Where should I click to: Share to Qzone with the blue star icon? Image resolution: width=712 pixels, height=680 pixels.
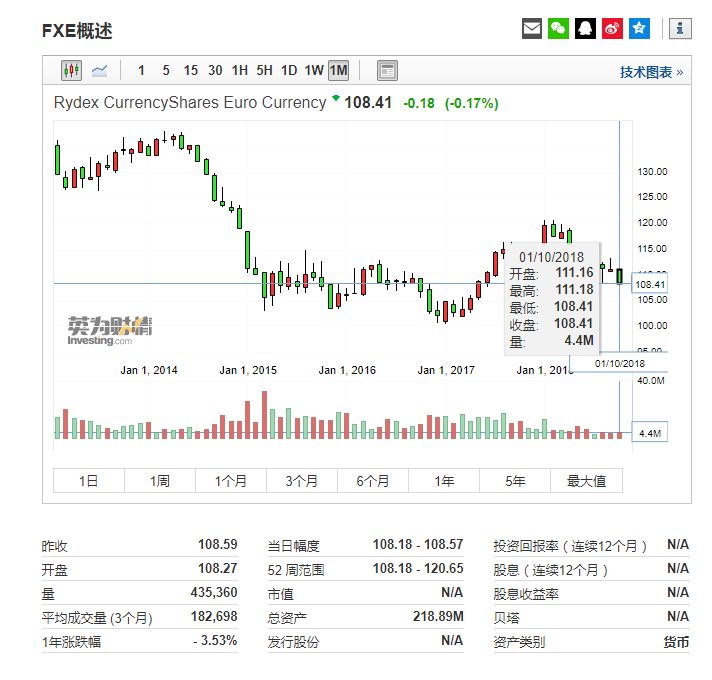coord(639,29)
